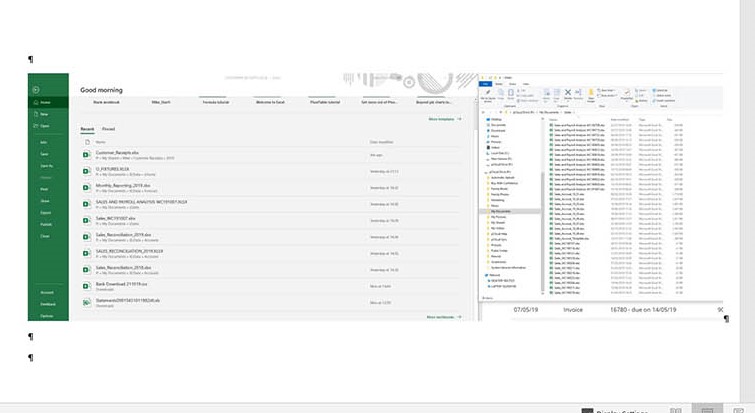Pick the Blank workbook template
Viewport: 755px width, 413px height.
(x=106, y=102)
